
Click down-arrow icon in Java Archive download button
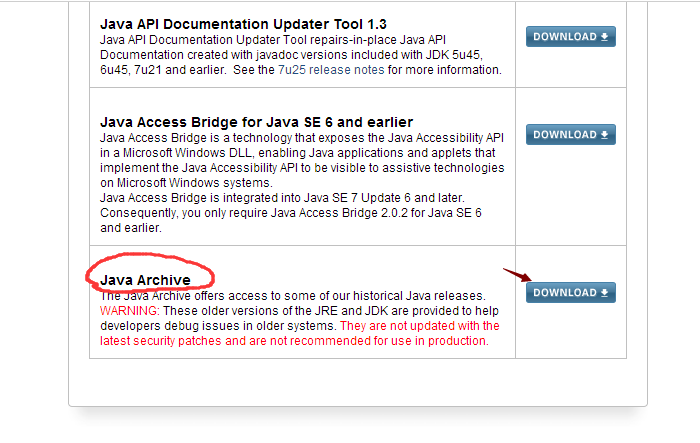coord(605,293)
